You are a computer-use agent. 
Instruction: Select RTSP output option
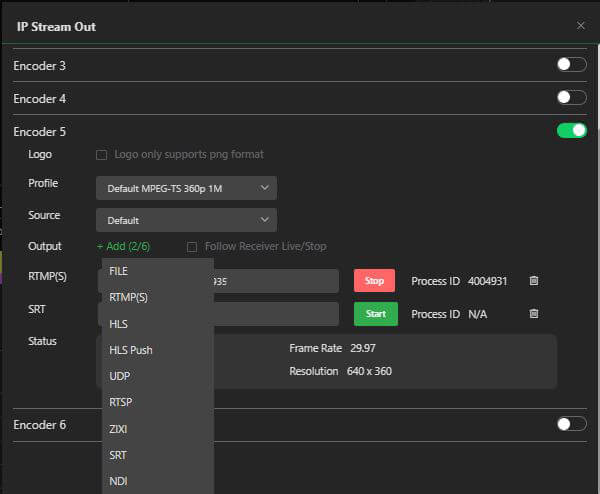(x=121, y=402)
